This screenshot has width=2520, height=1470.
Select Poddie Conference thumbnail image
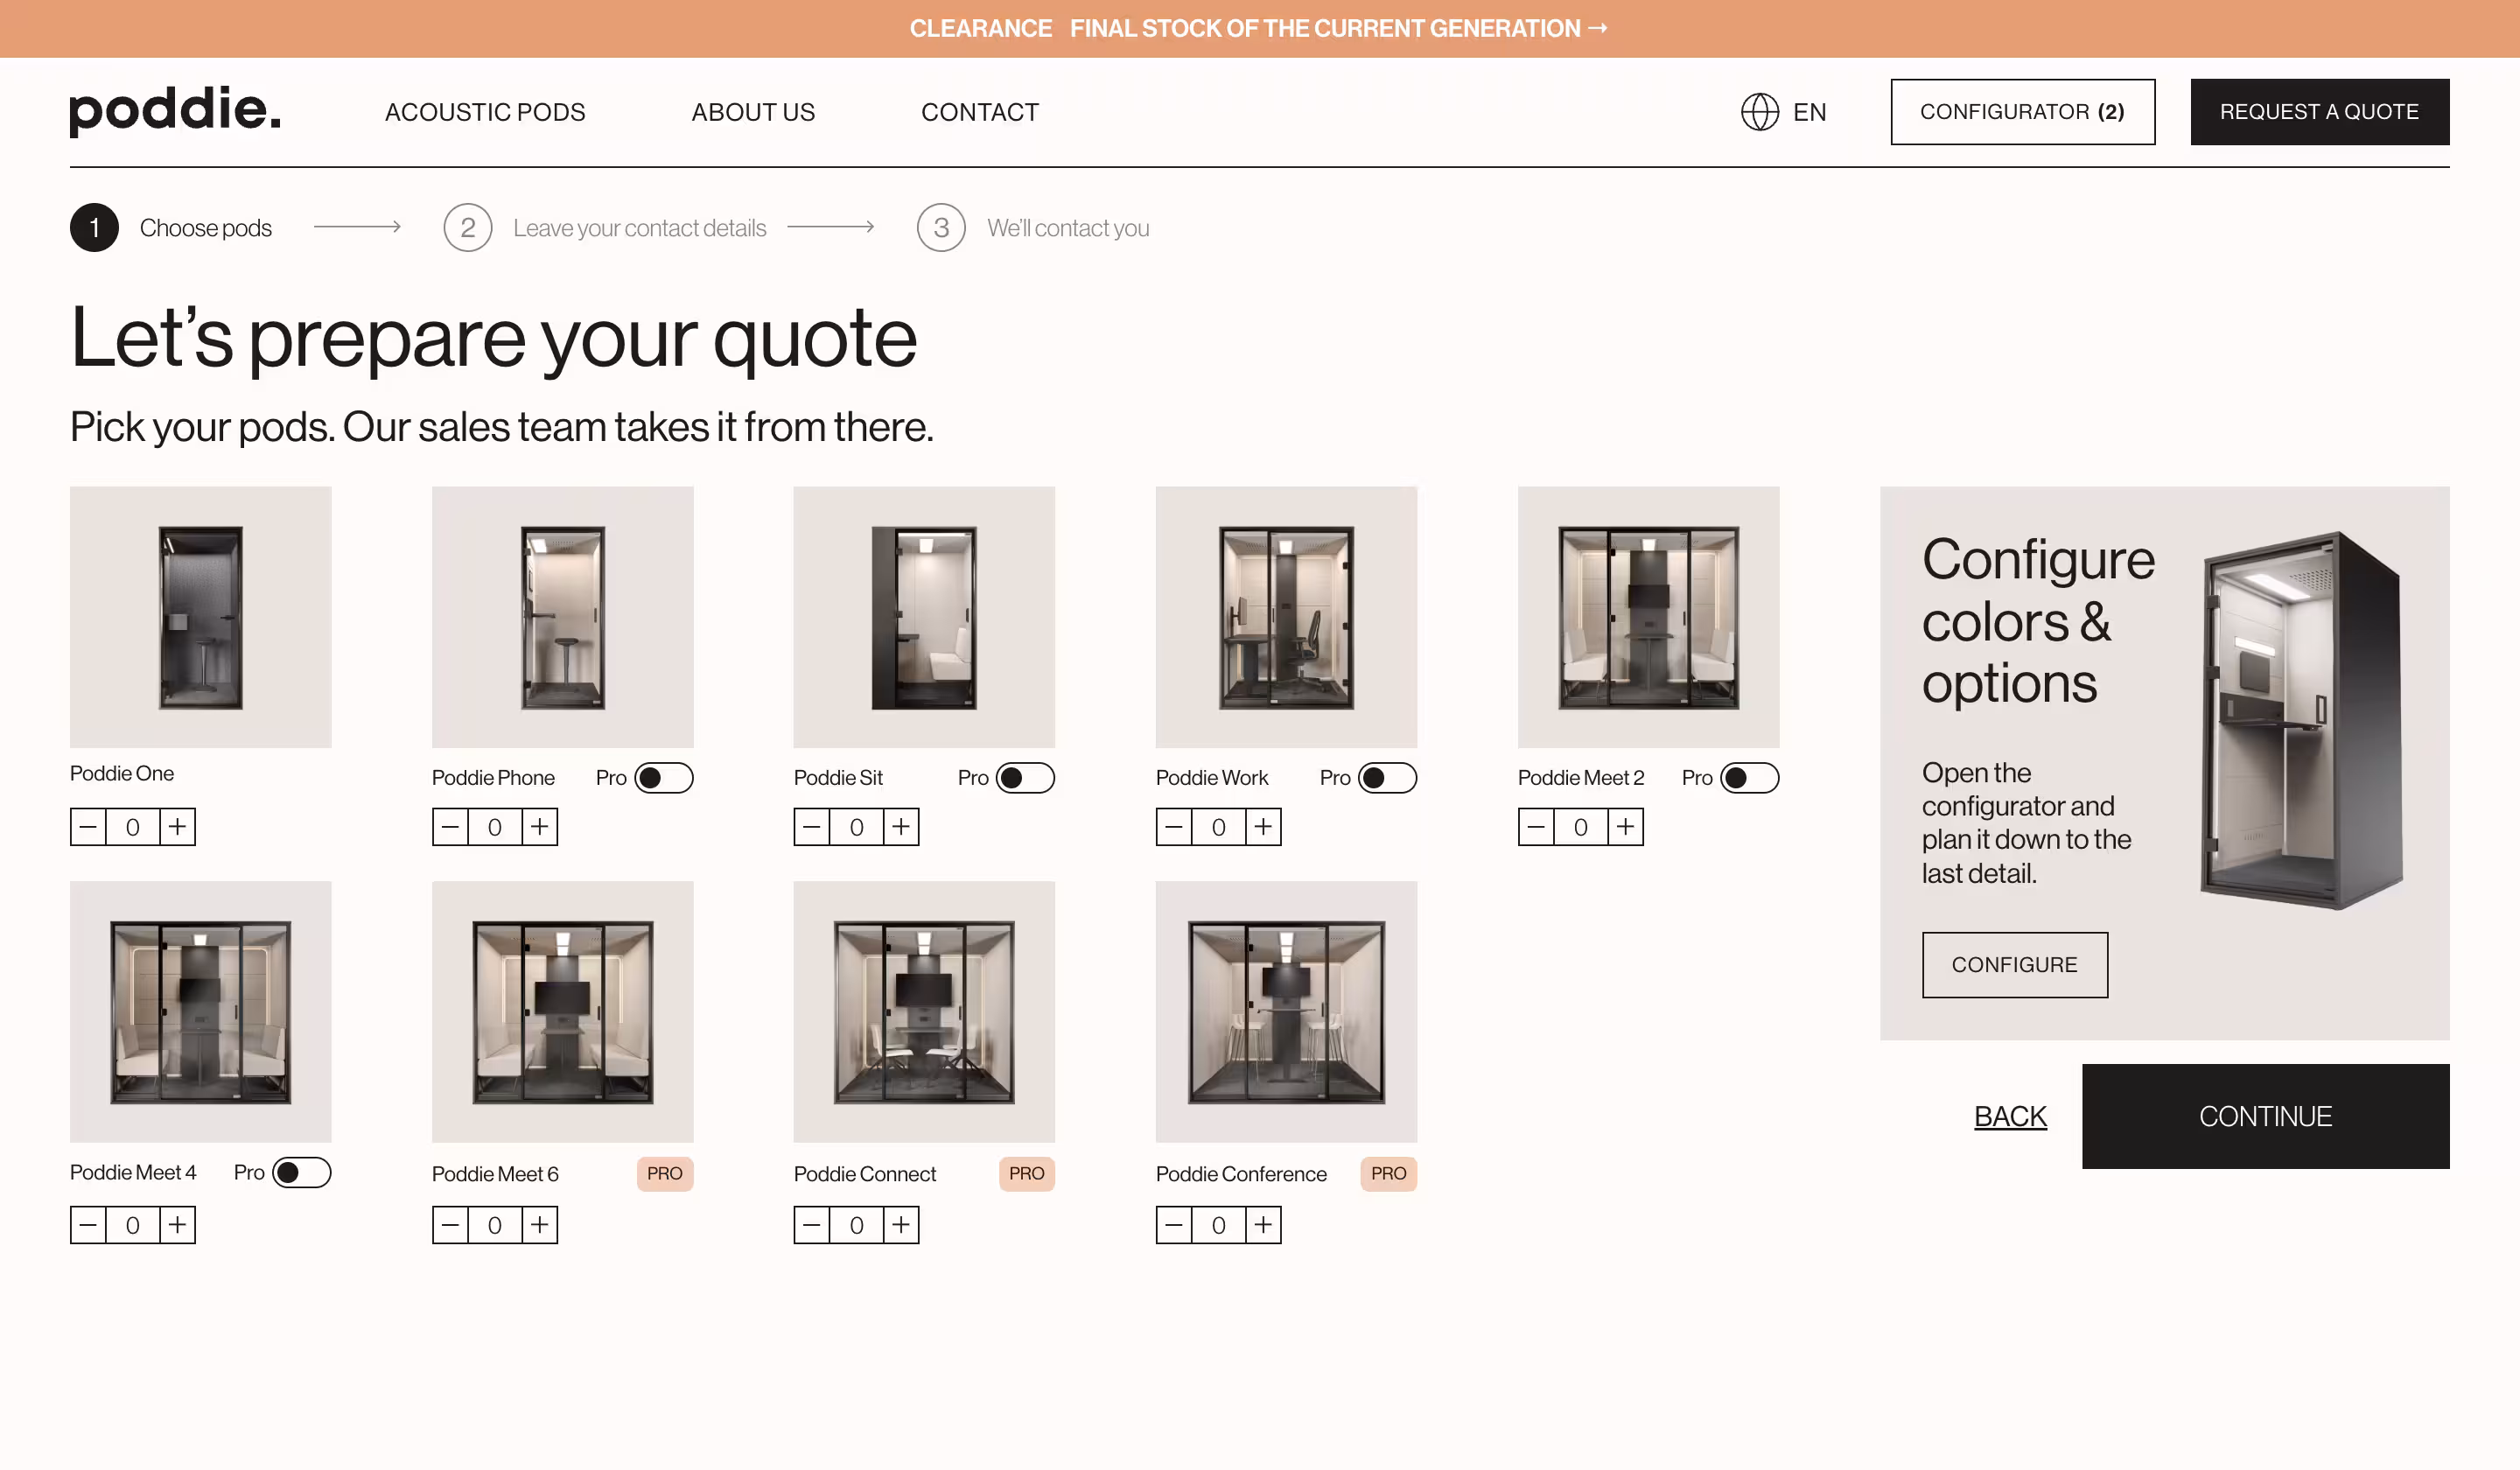tap(1287, 1012)
